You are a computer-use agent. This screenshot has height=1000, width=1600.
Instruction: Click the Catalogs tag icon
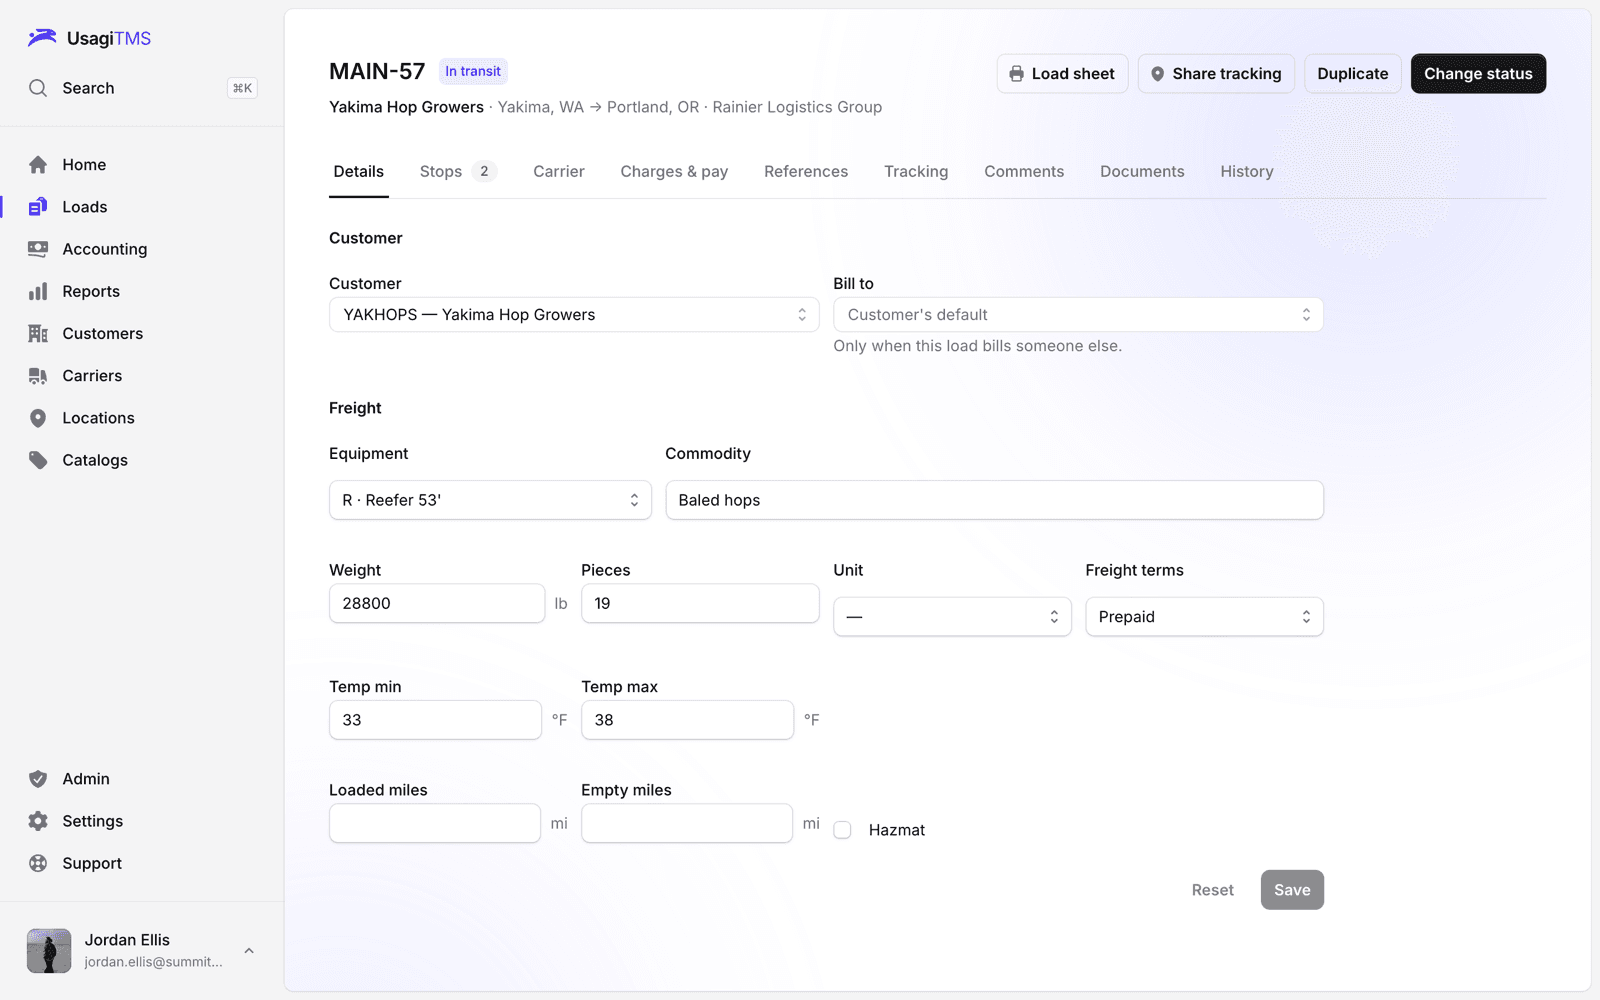tap(38, 460)
